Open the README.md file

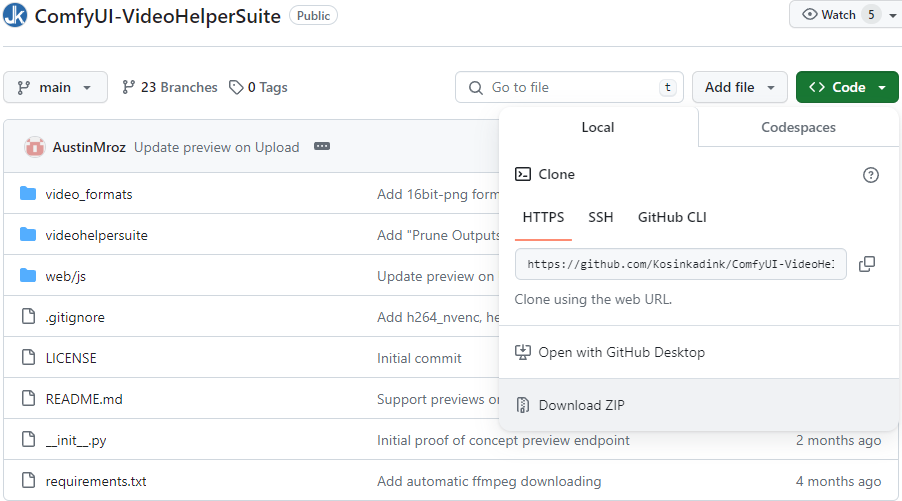pyautogui.click(x=84, y=399)
